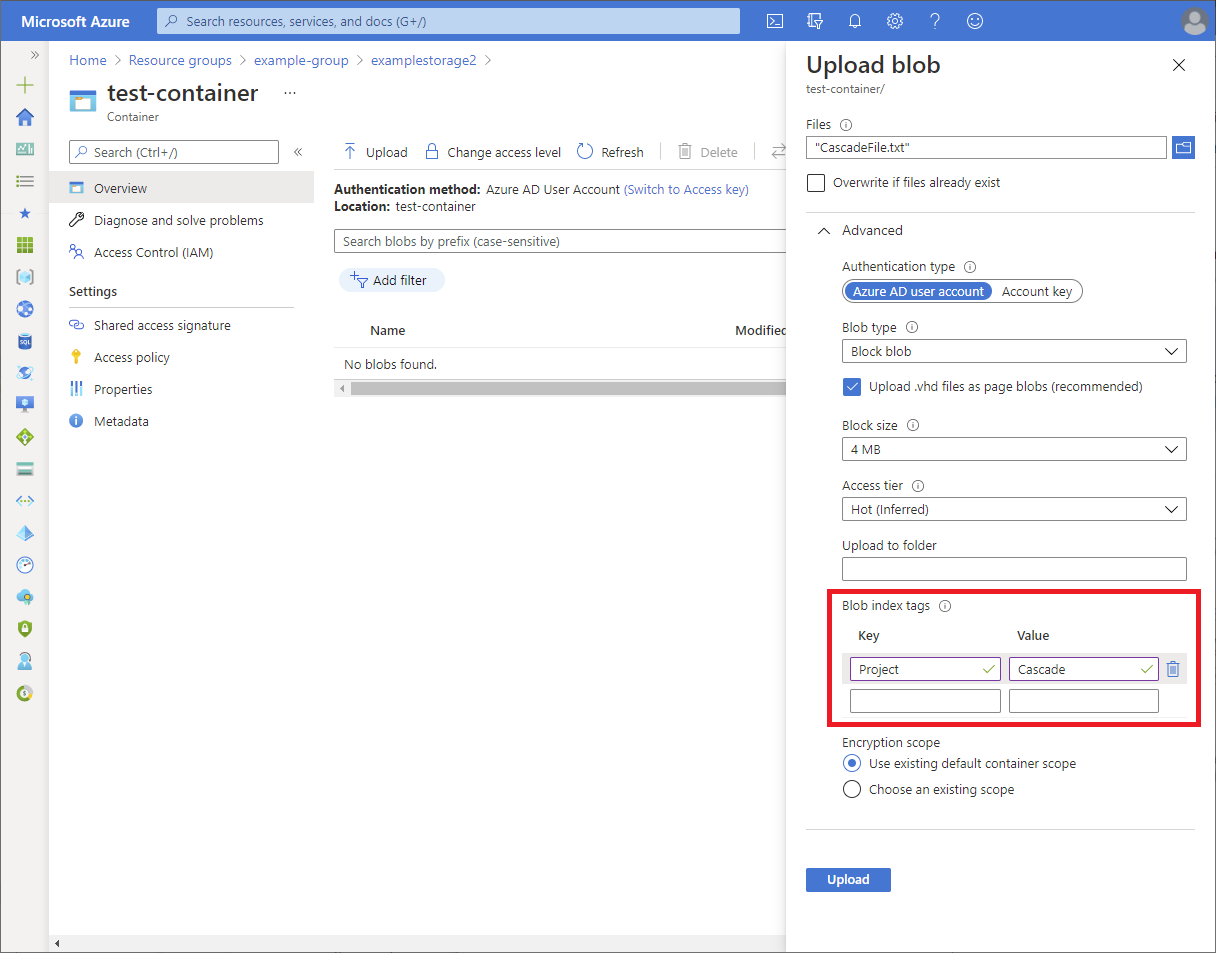
Task: Open the Access tier dropdown
Action: click(1014, 509)
